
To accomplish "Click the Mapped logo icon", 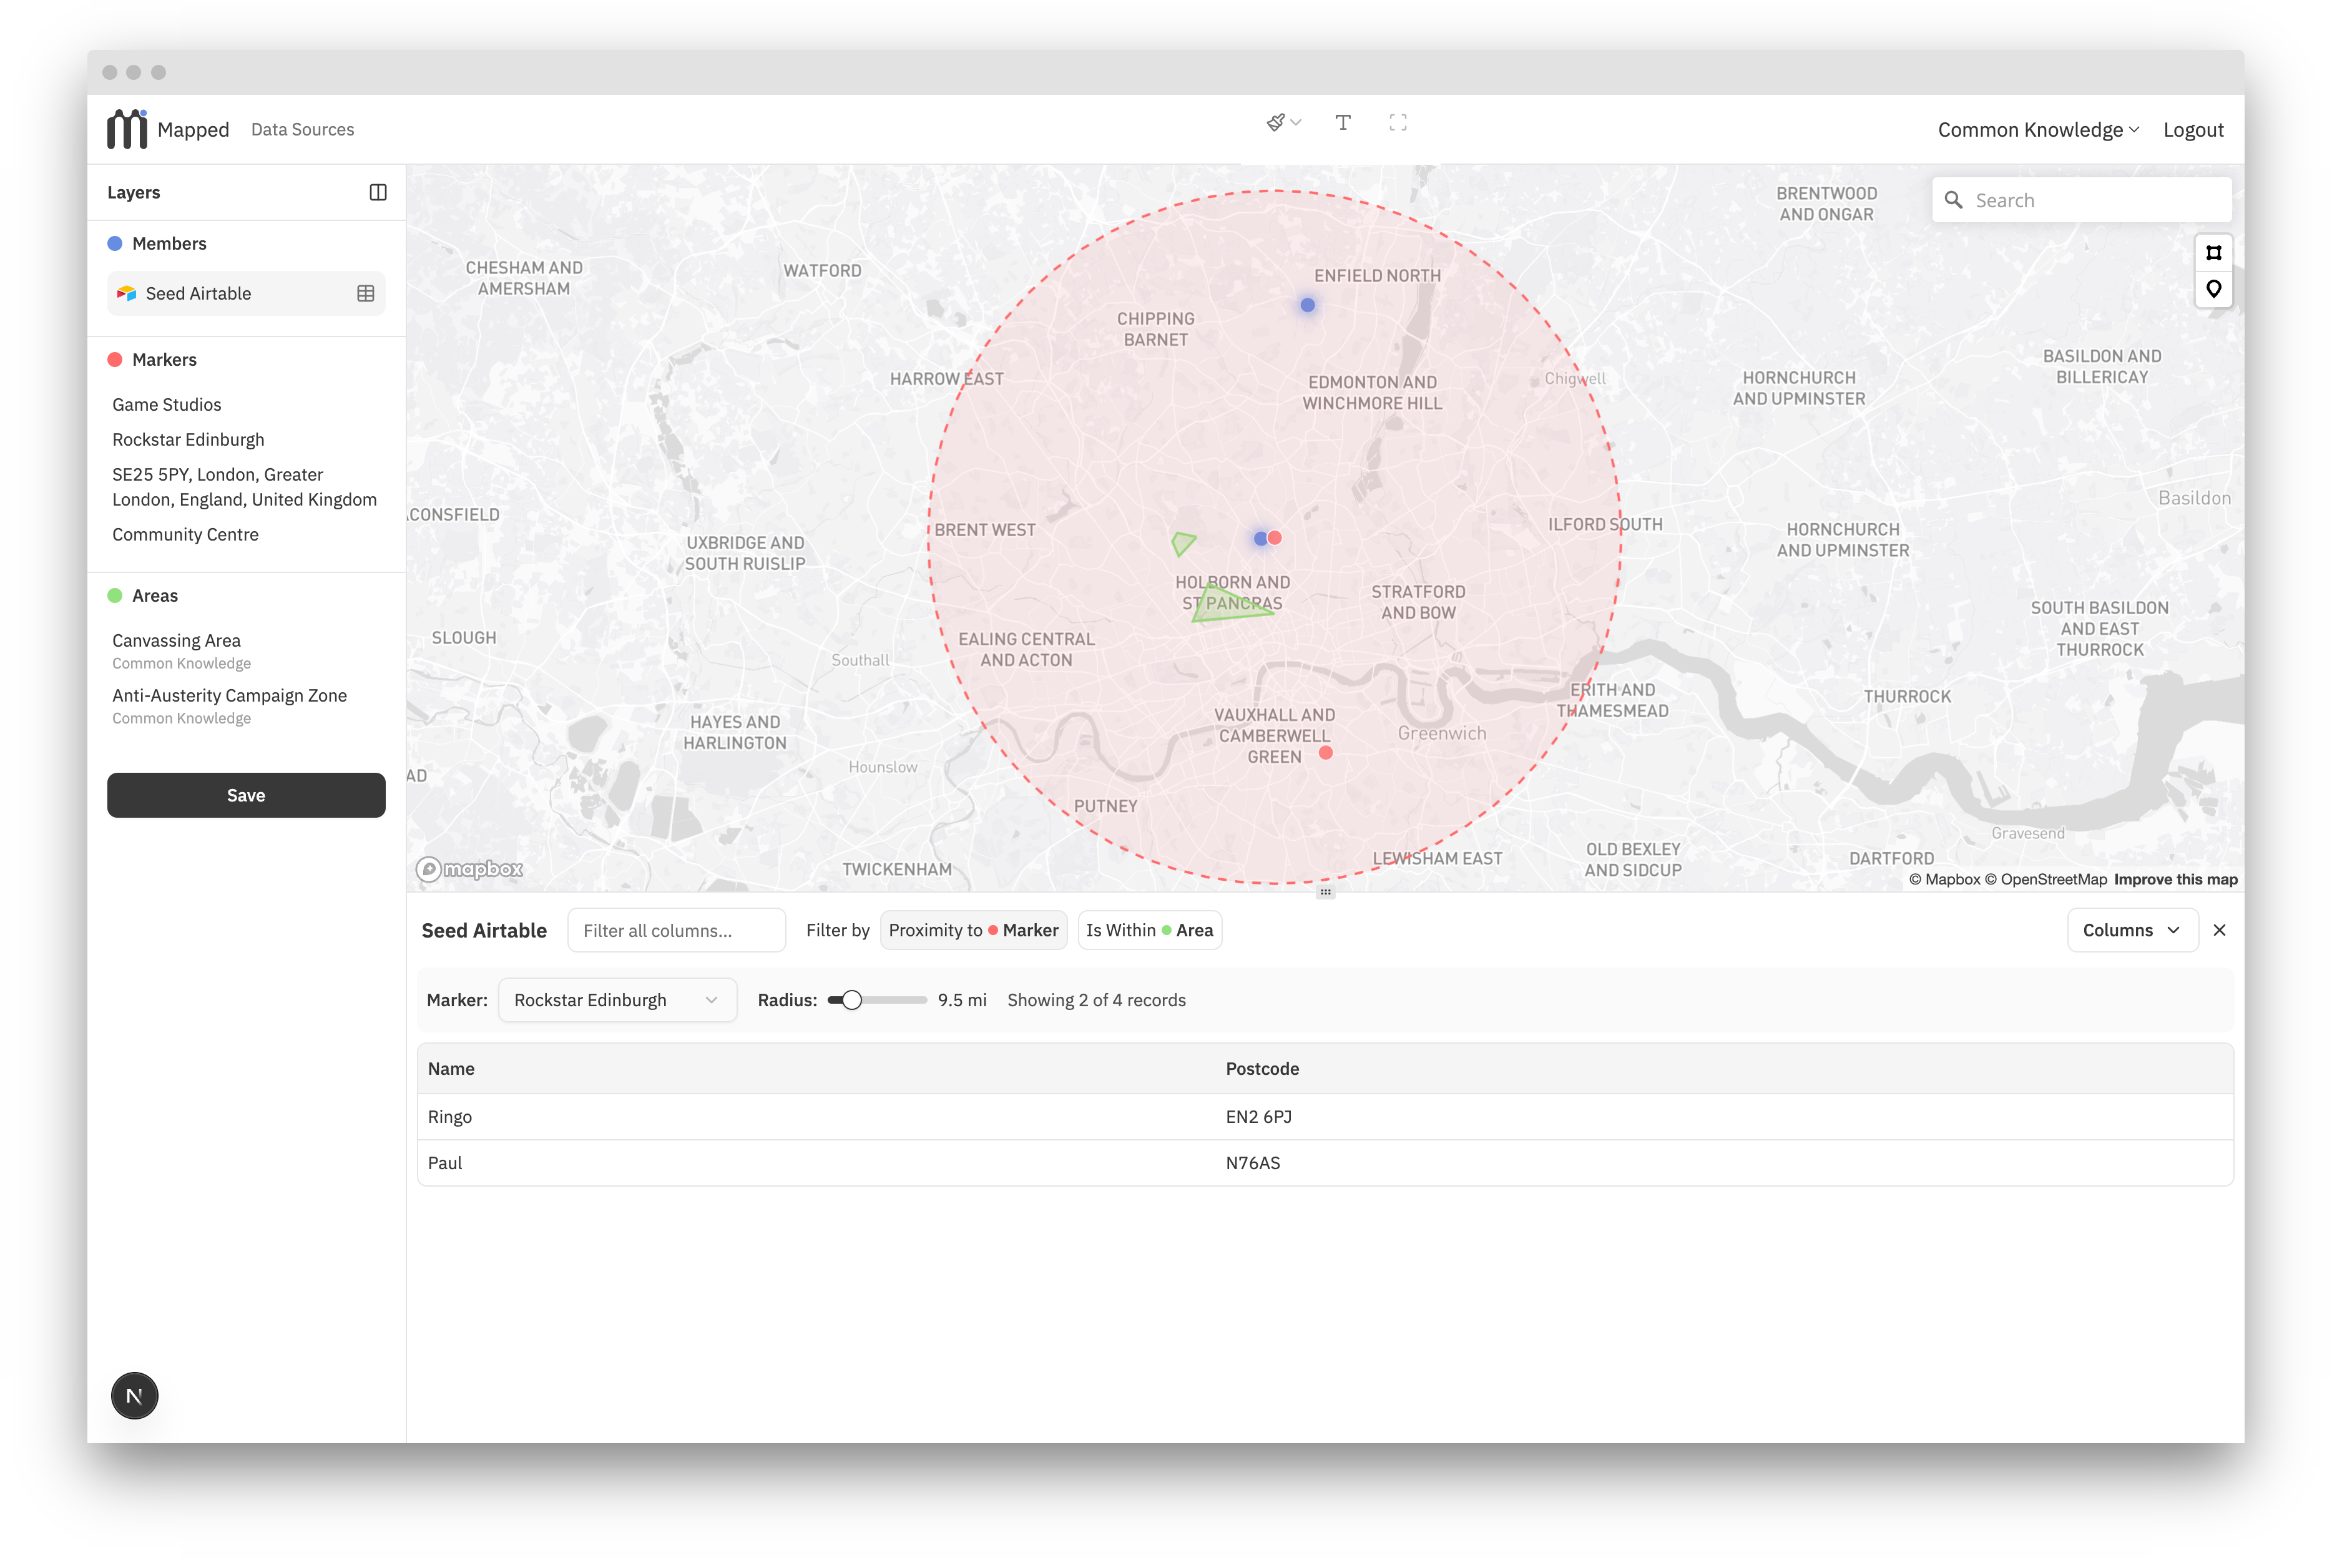I will (x=127, y=129).
